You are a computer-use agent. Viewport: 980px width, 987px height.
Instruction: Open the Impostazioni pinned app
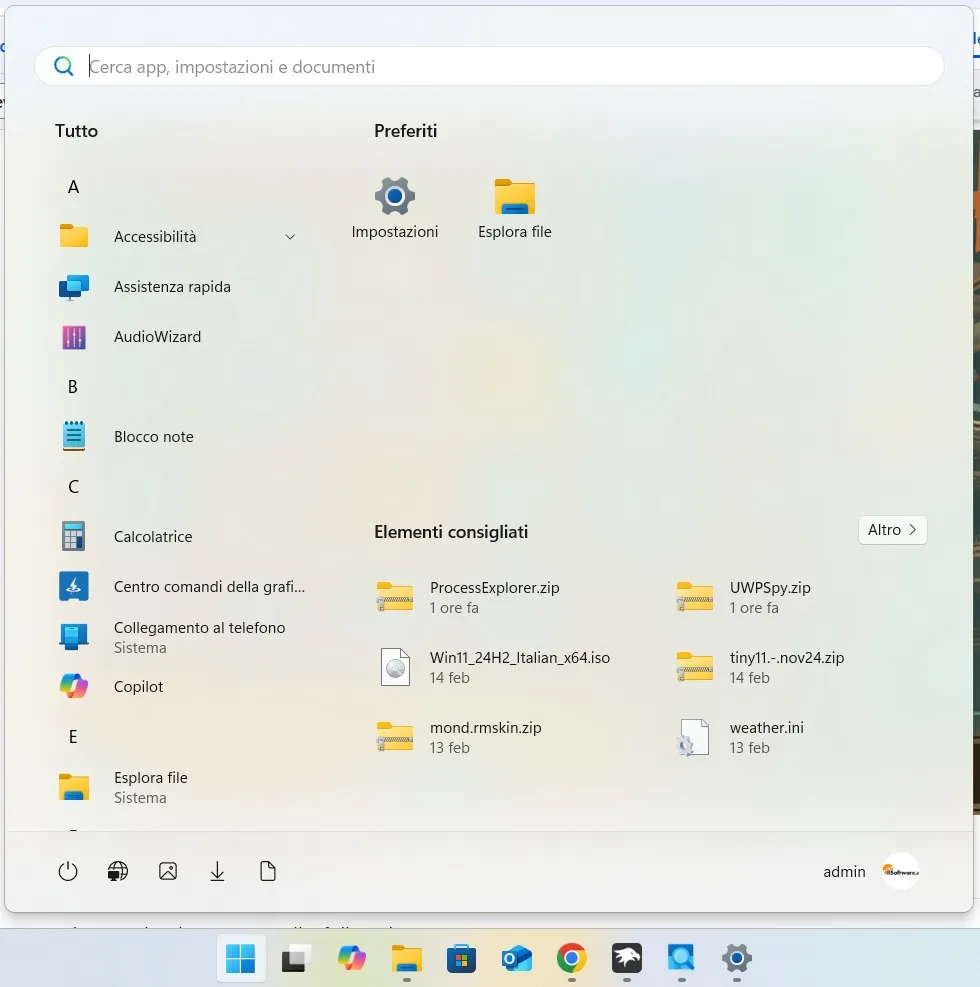[x=395, y=208]
